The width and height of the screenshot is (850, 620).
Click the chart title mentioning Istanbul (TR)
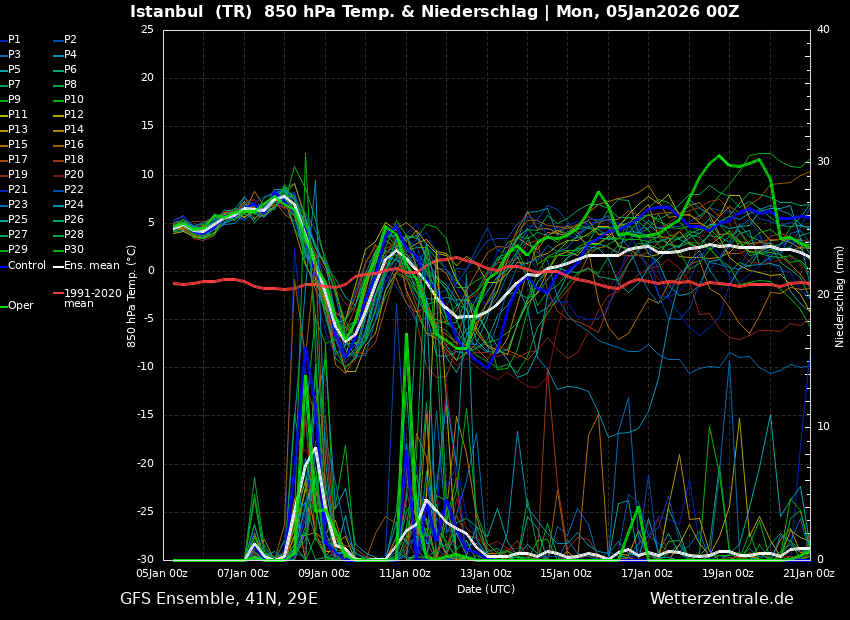tap(434, 12)
